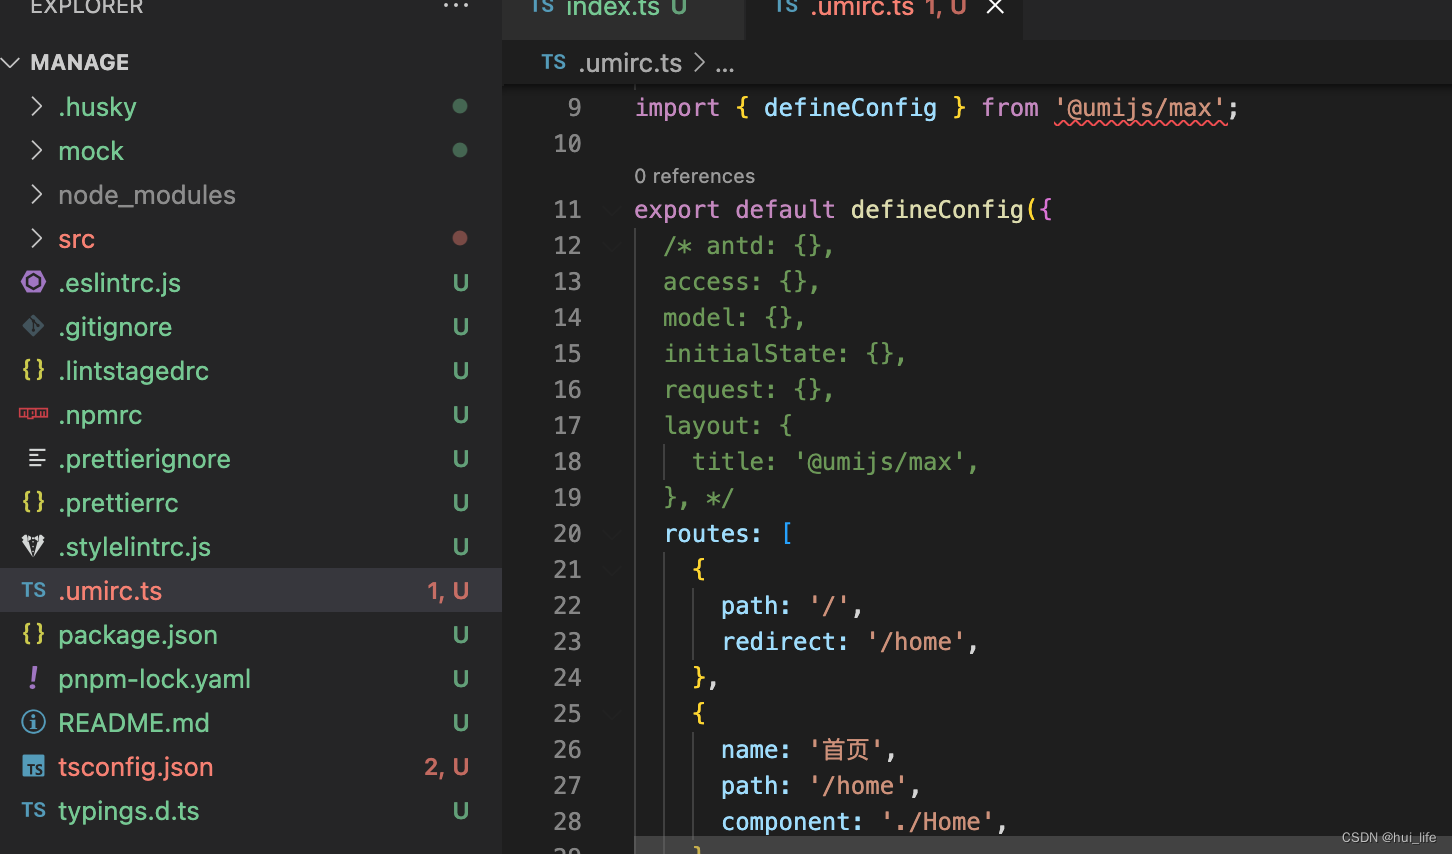This screenshot has height=854, width=1452.
Task: Open the .npmrc file
Action: click(100, 415)
